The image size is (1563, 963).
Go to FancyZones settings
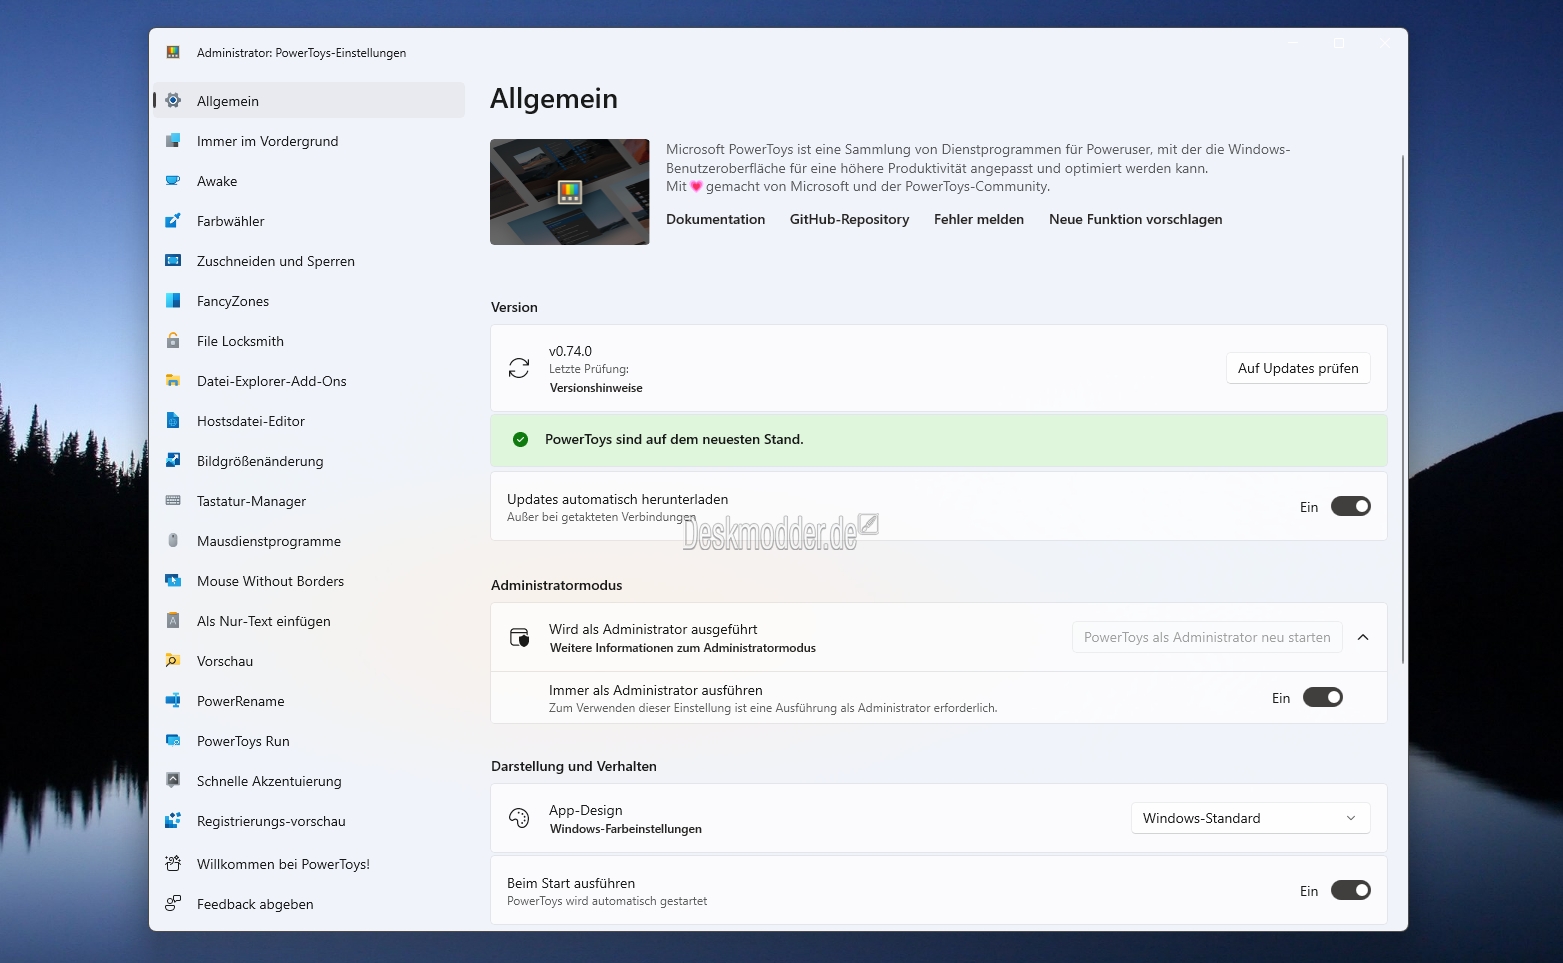(309, 301)
